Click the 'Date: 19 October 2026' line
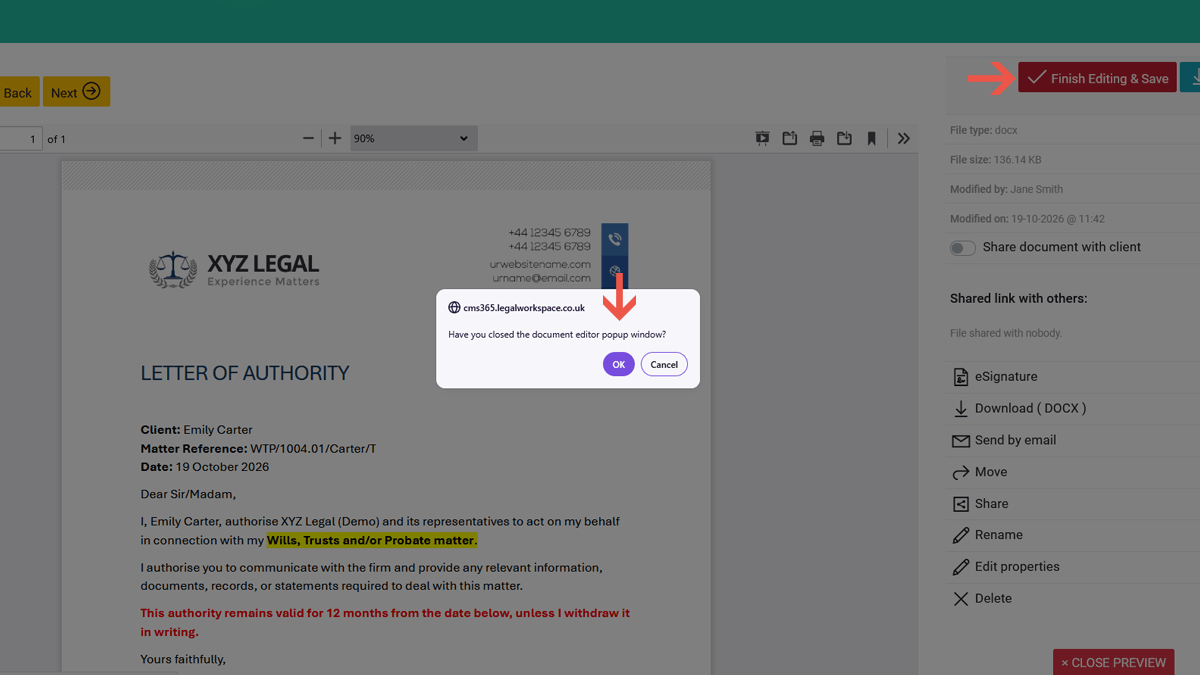The image size is (1200, 675). [204, 467]
